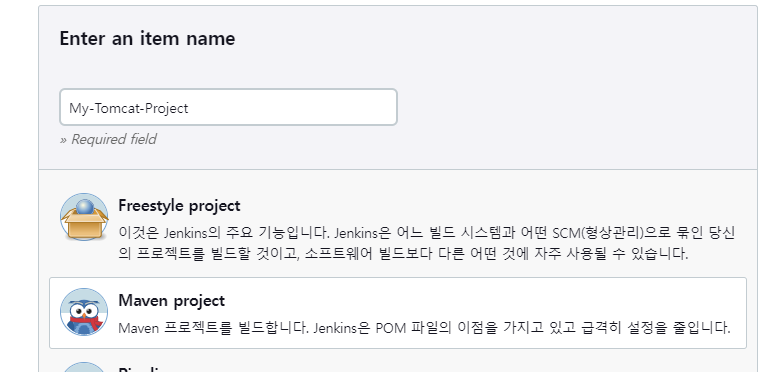Viewport: 768px width, 372px height.
Task: Click the Freestyle description's second line
Action: click(x=403, y=254)
